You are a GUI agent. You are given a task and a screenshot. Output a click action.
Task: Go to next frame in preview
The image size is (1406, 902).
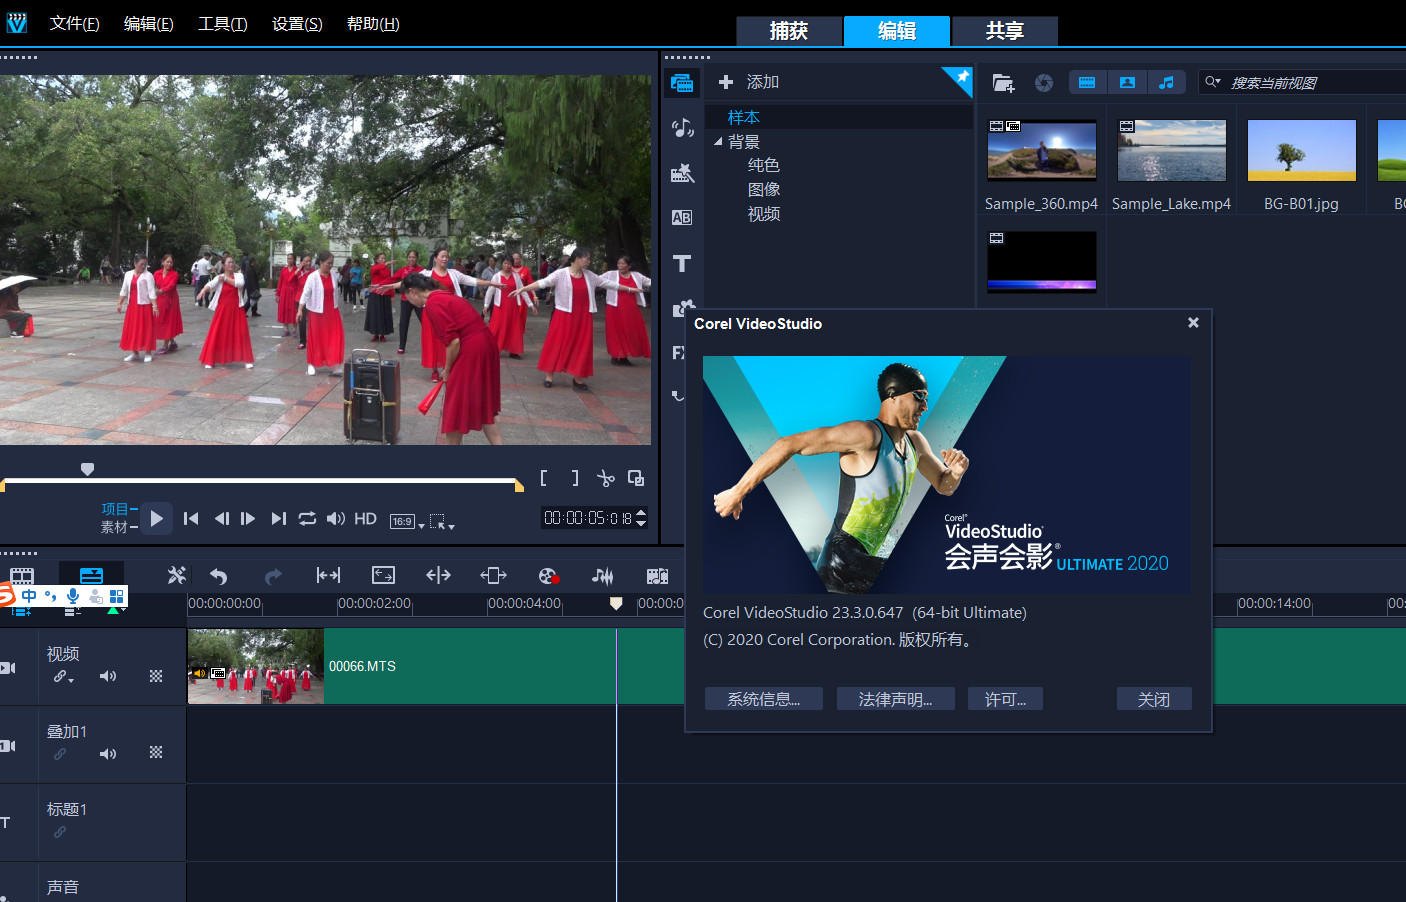point(248,518)
